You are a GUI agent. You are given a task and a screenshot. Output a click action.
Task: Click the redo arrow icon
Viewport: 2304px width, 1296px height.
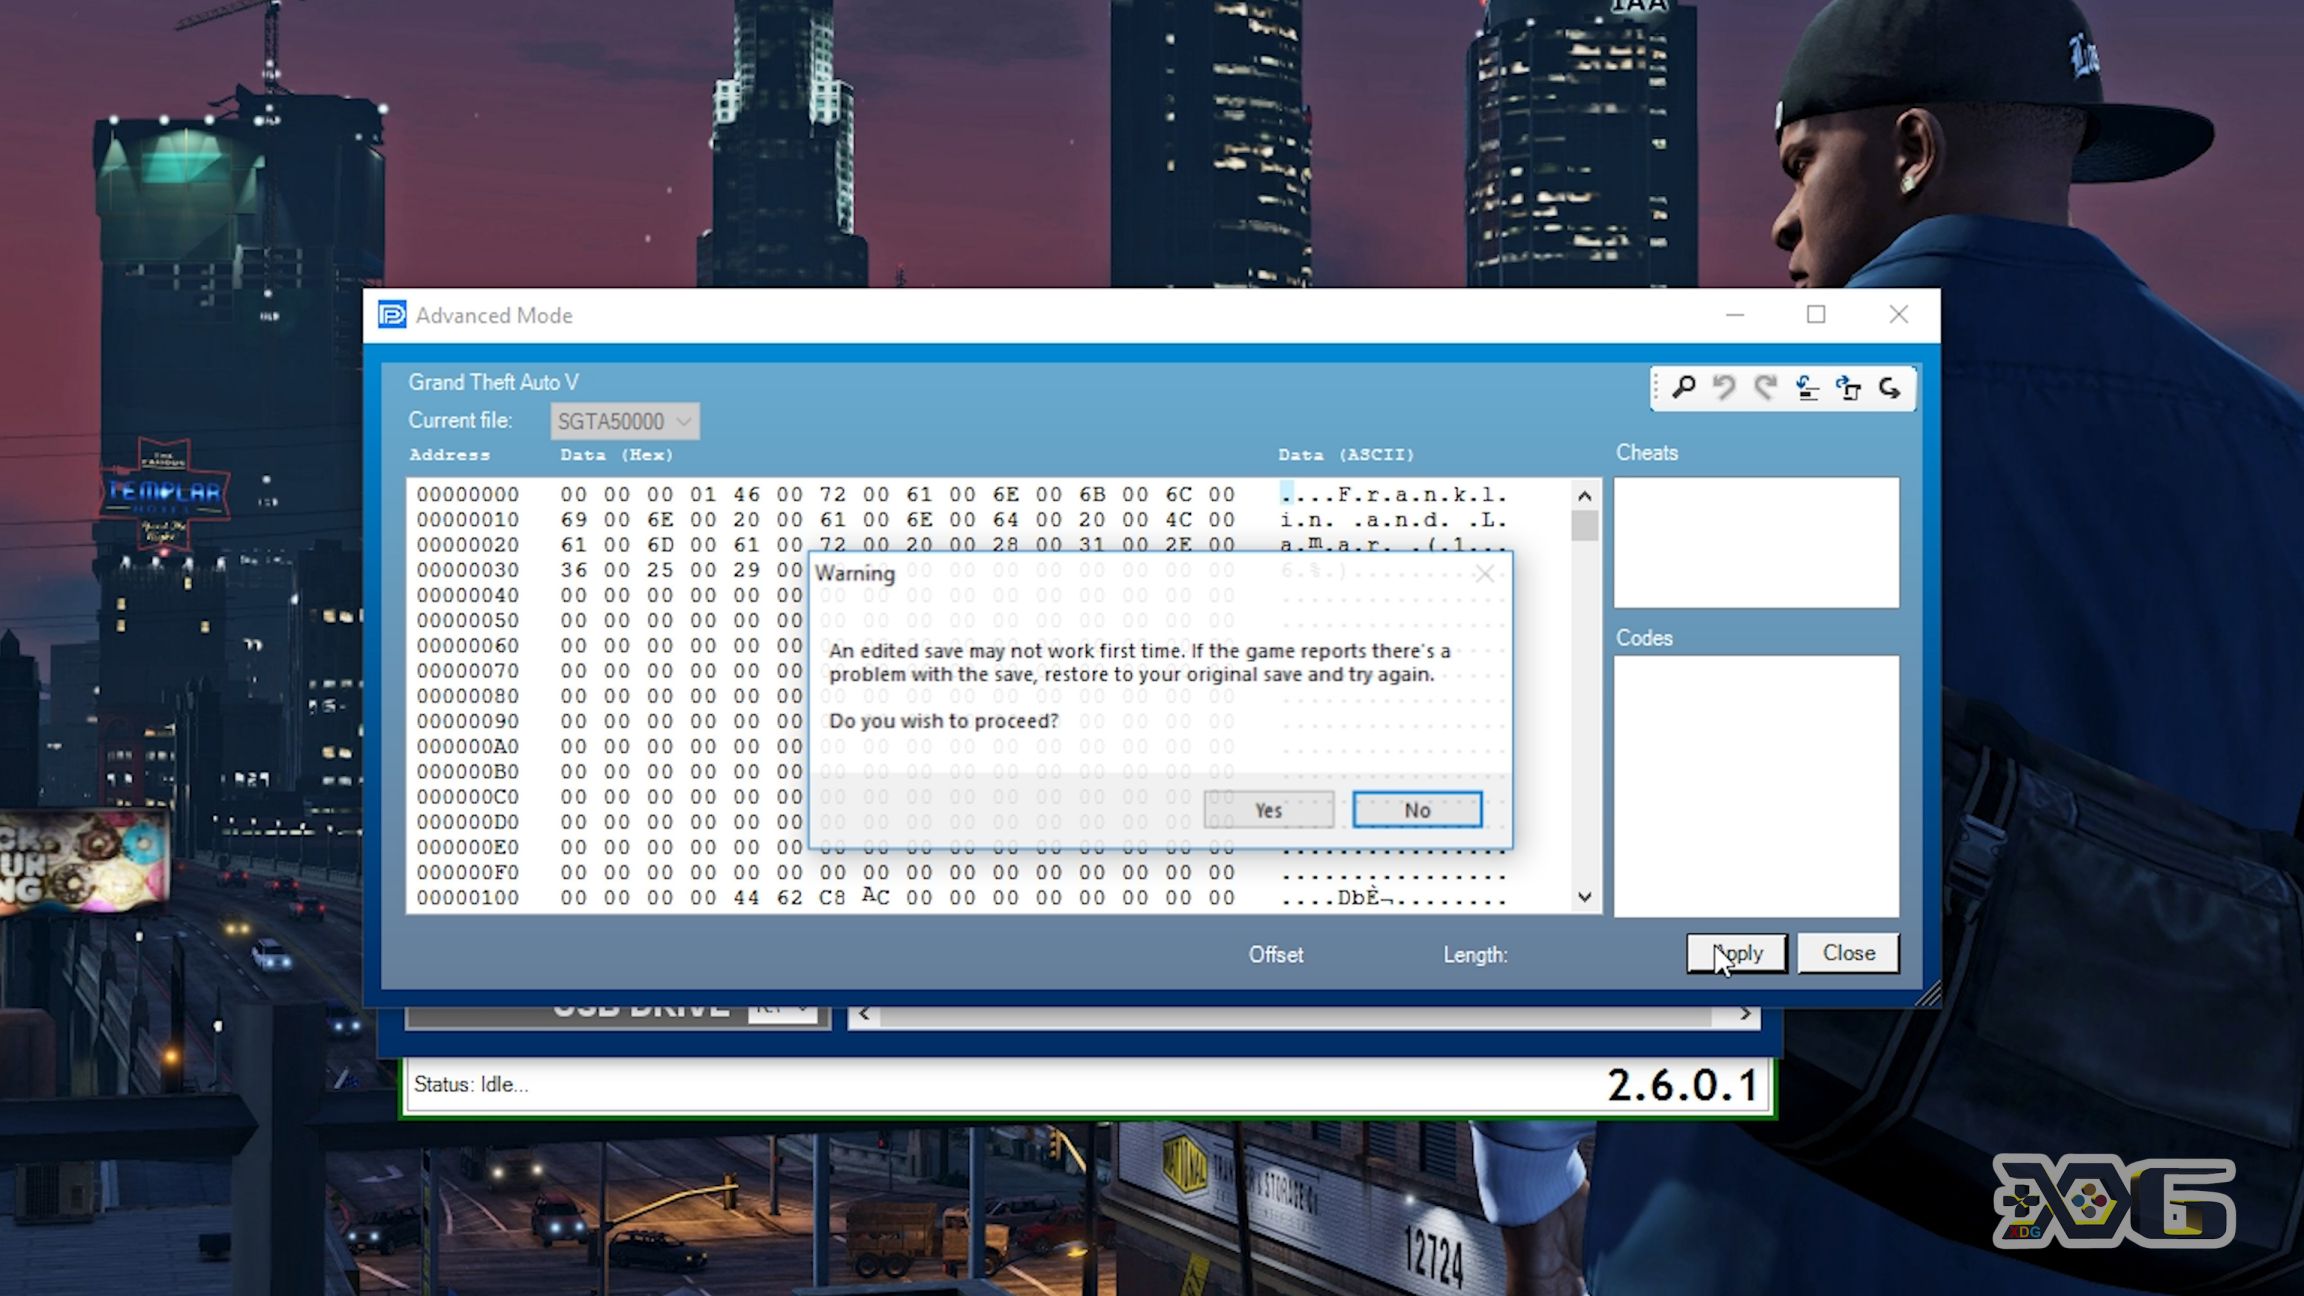point(1766,388)
